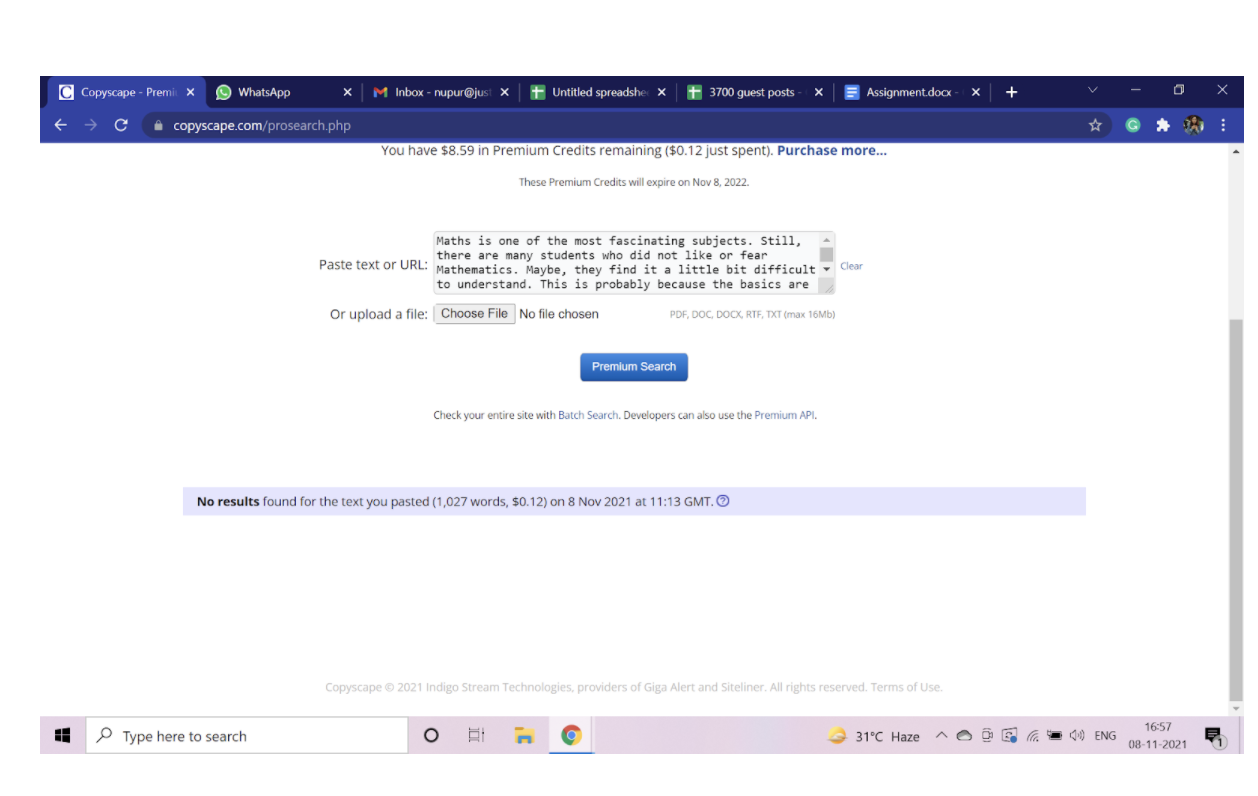Viewport: 1258px width, 796px height.
Task: Expand the tab search dropdown arrow
Action: (1092, 91)
